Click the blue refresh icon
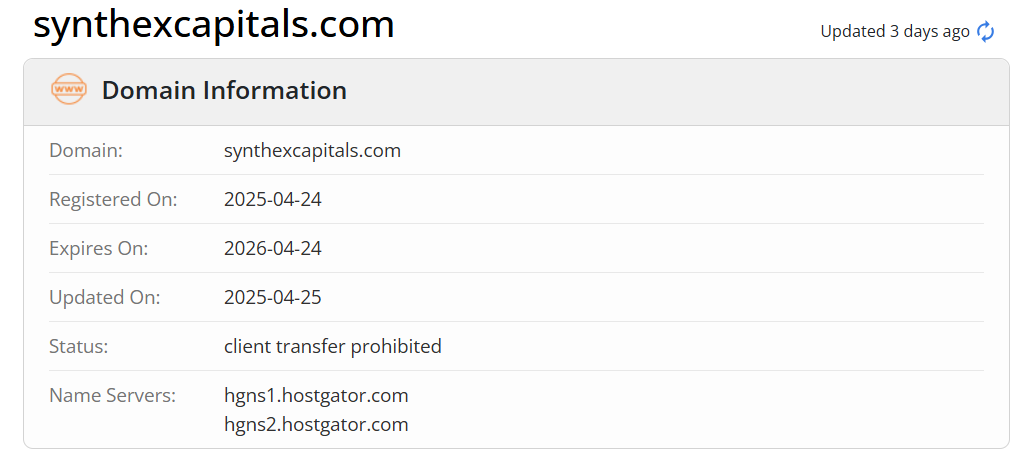The width and height of the screenshot is (1025, 463). tap(986, 32)
